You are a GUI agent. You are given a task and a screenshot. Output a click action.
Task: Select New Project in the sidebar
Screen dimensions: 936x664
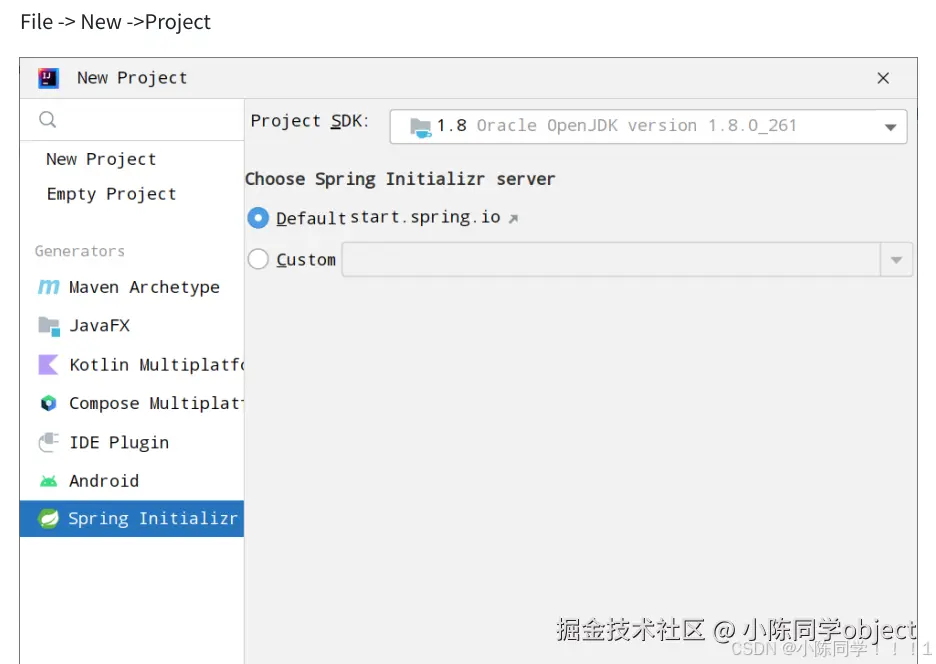(101, 159)
